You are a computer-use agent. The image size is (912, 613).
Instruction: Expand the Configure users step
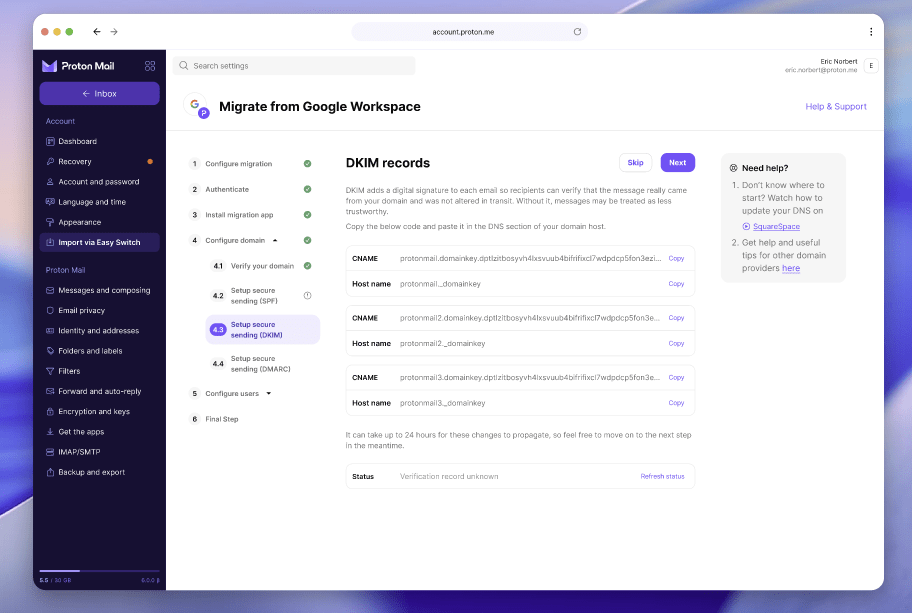click(269, 394)
